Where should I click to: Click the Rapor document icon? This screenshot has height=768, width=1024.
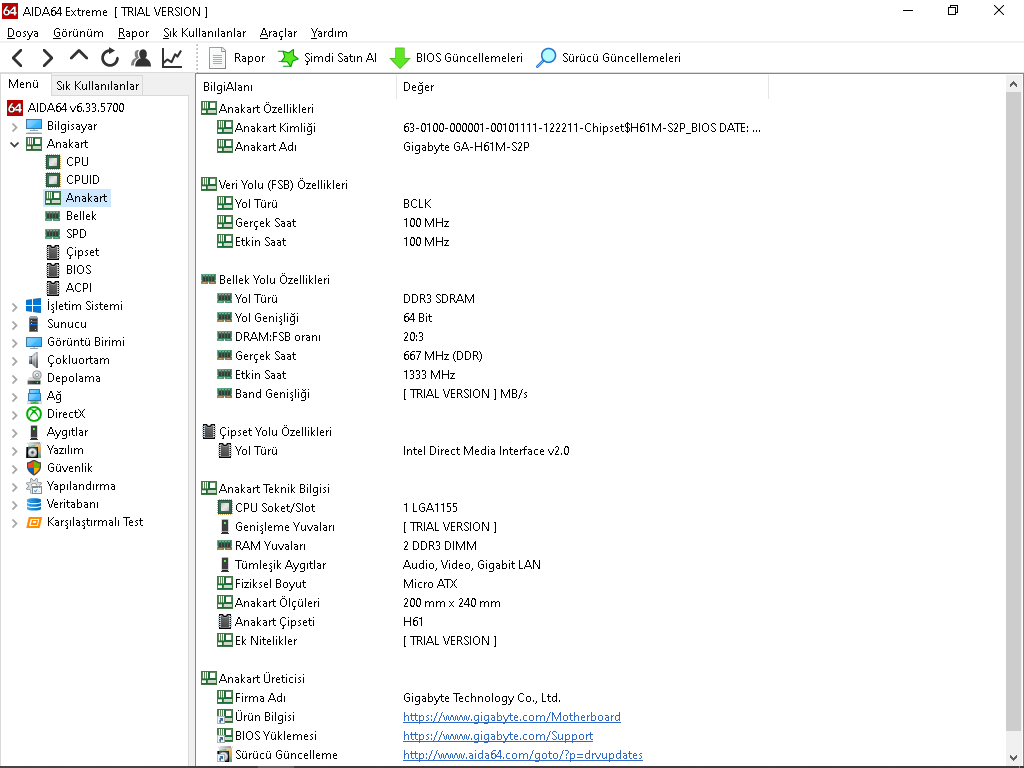[217, 58]
